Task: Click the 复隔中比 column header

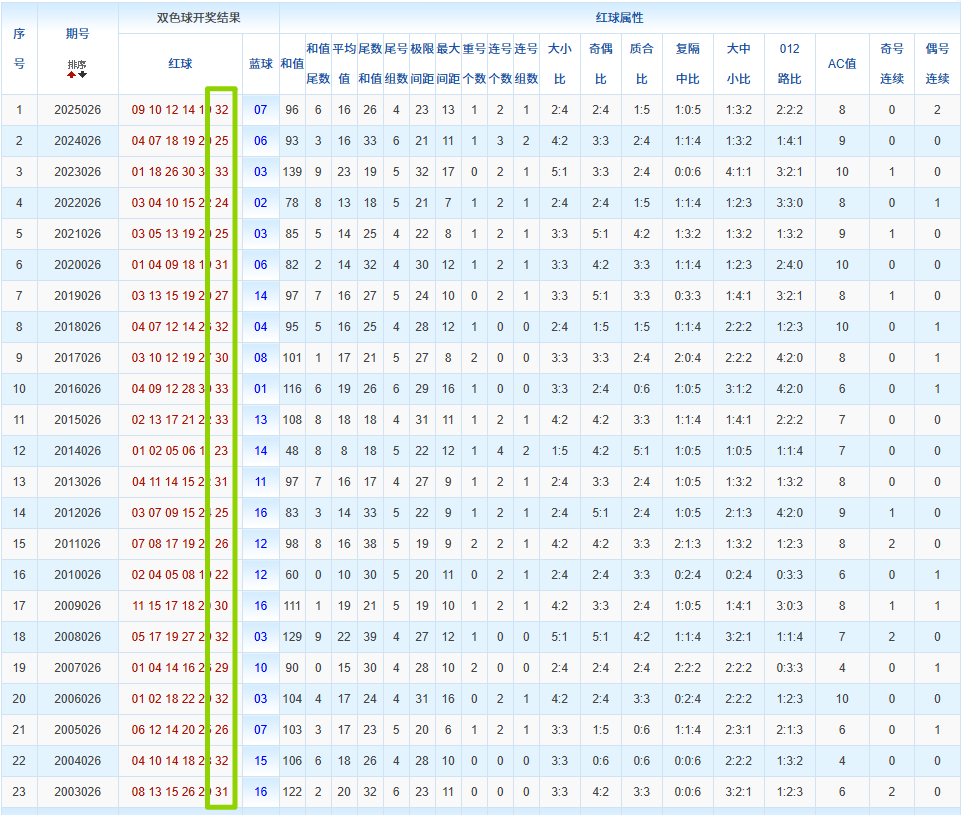Action: (x=688, y=63)
